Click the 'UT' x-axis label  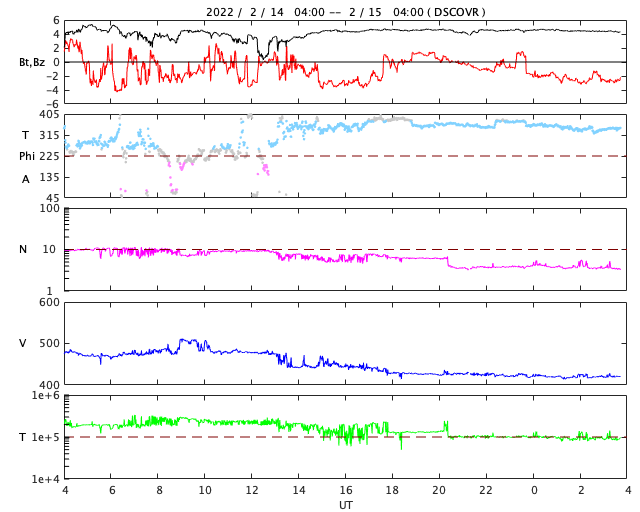tap(345, 505)
